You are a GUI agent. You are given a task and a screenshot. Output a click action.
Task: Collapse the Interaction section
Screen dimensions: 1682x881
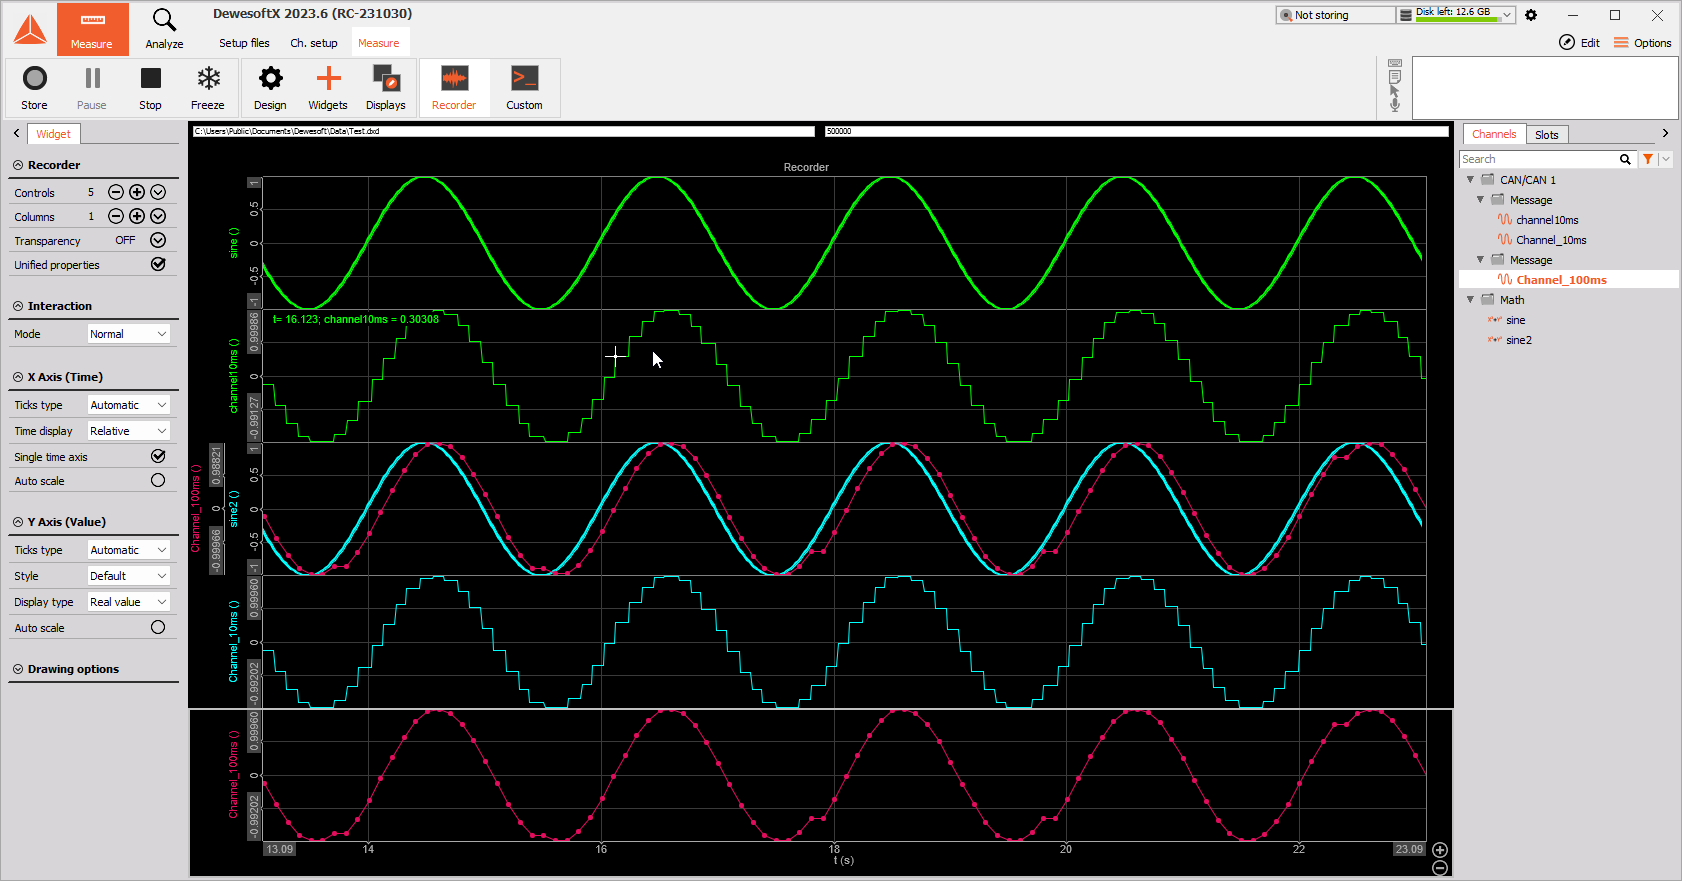[x=18, y=306]
